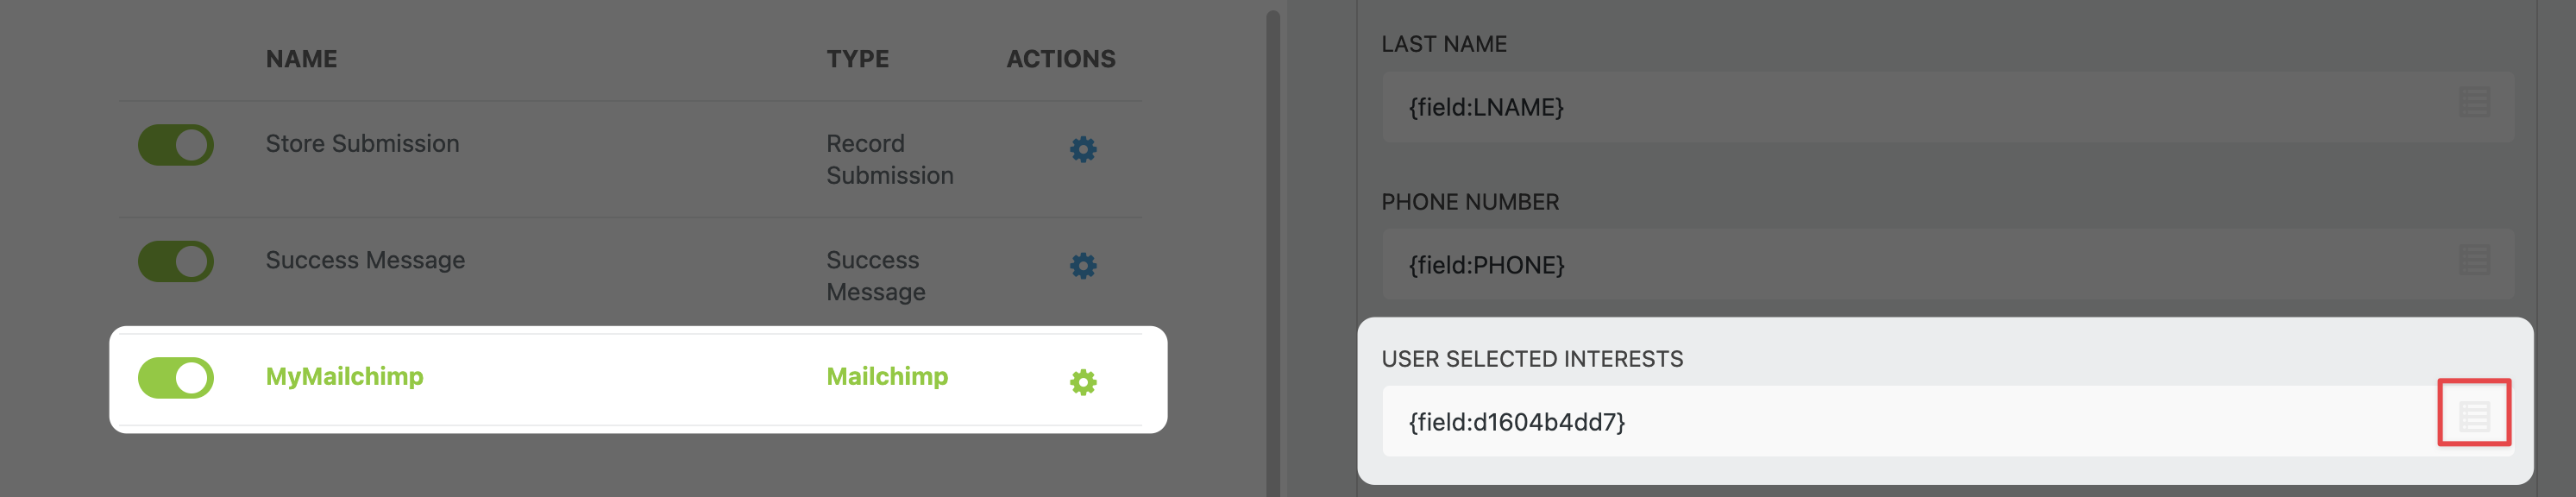Viewport: 2576px width, 497px height.
Task: Click the actions list vertical scrollbar
Action: click(x=1273, y=250)
